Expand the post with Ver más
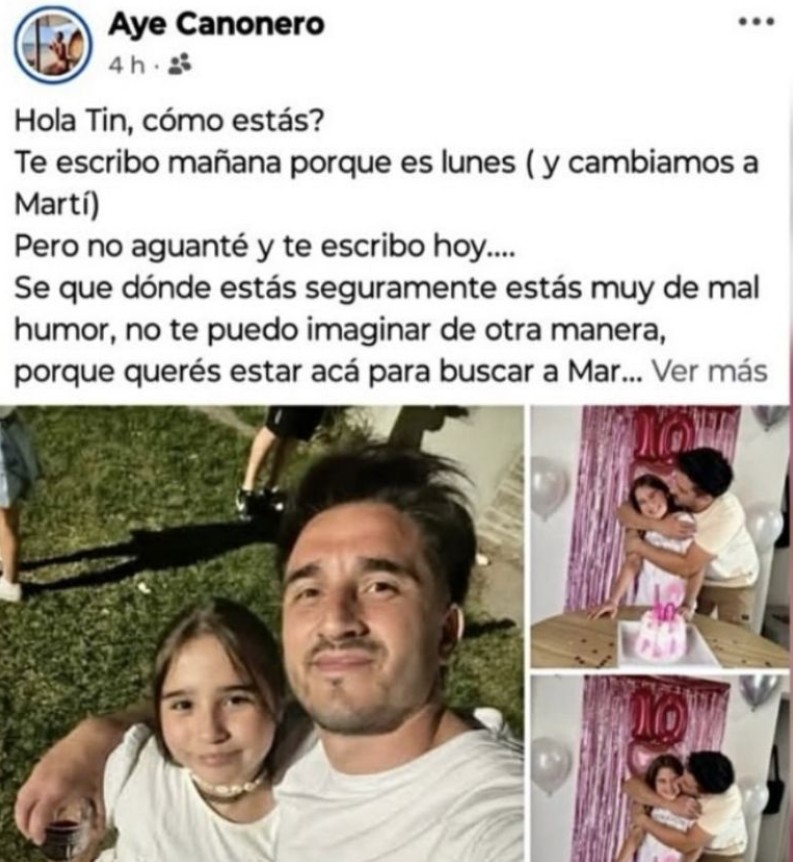 pos(709,372)
